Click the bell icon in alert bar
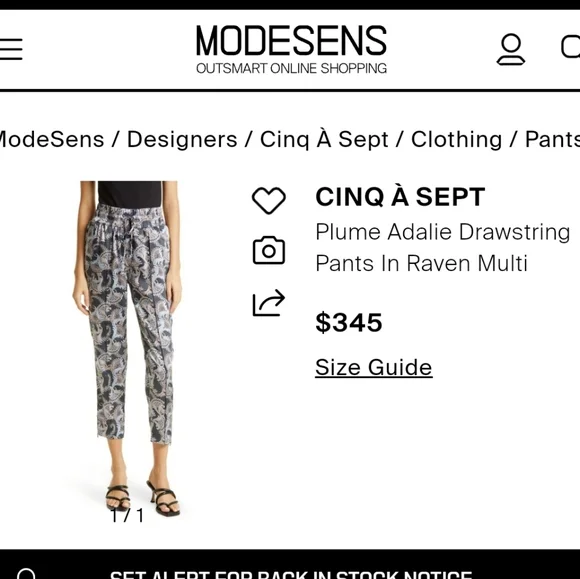The height and width of the screenshot is (579, 580). (x=27, y=574)
